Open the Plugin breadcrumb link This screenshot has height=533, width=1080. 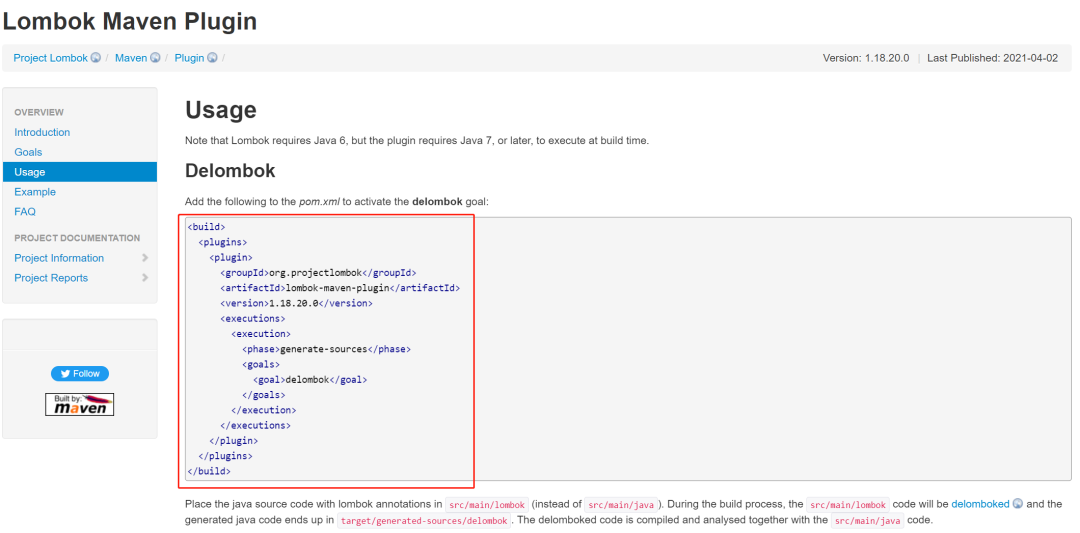pyautogui.click(x=189, y=58)
